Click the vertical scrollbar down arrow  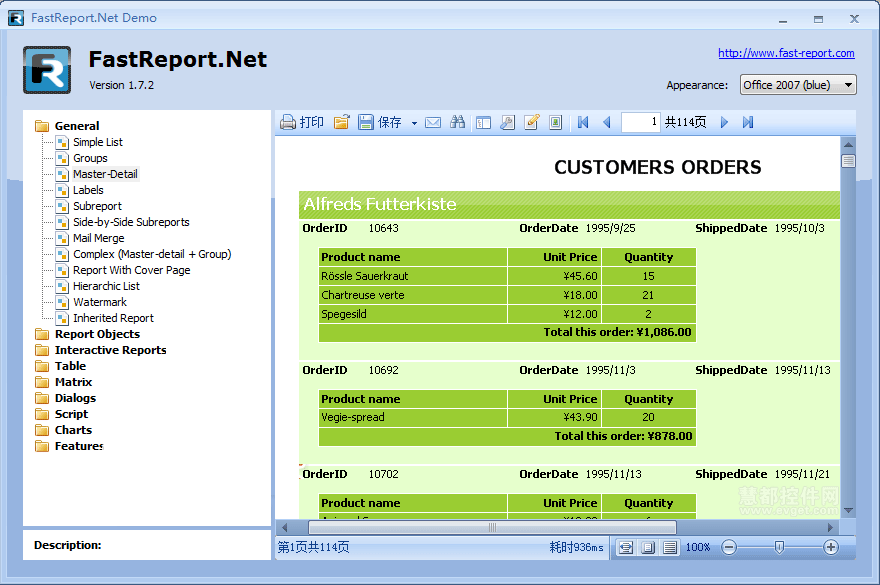point(848,511)
